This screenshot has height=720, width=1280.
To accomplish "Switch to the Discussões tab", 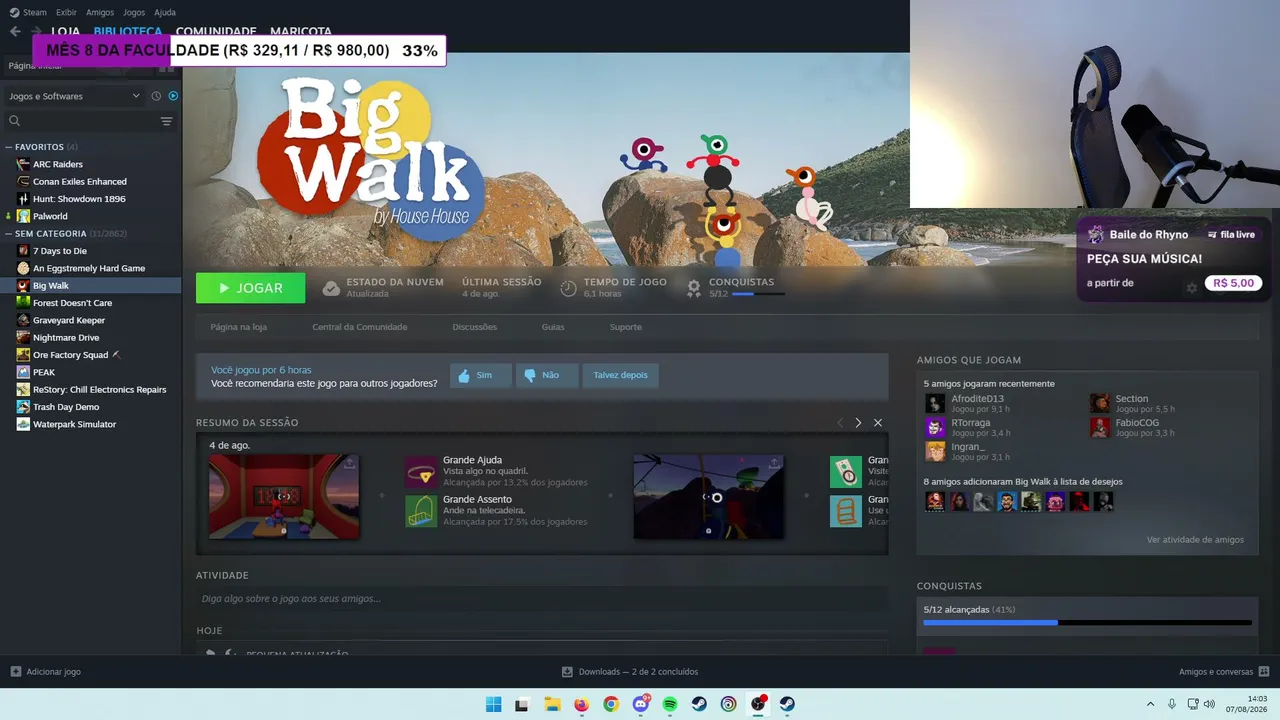I will click(474, 327).
